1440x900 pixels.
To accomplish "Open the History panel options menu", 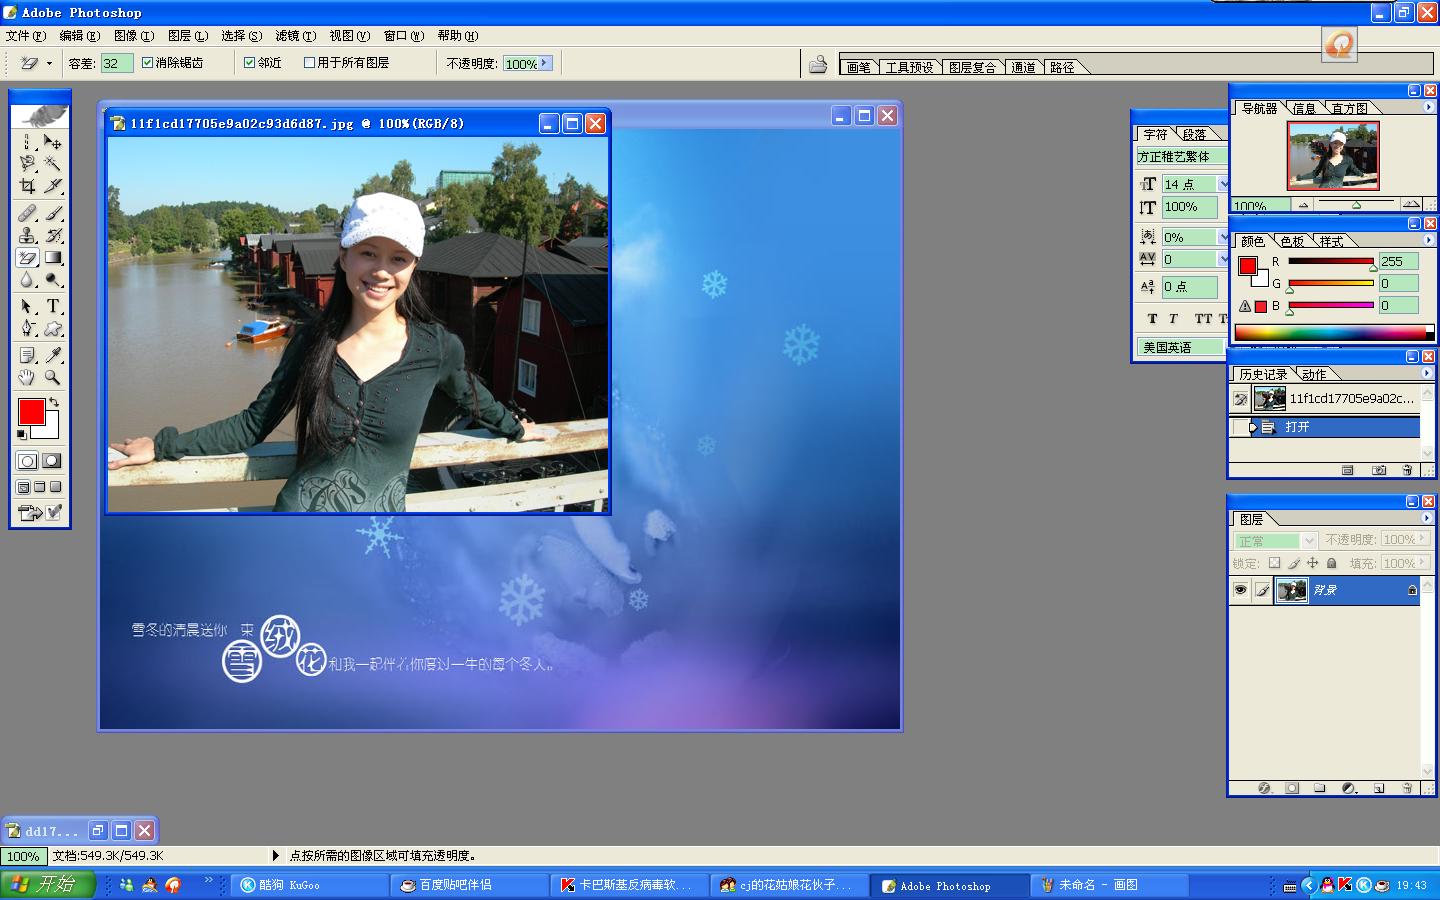I will click(1427, 373).
